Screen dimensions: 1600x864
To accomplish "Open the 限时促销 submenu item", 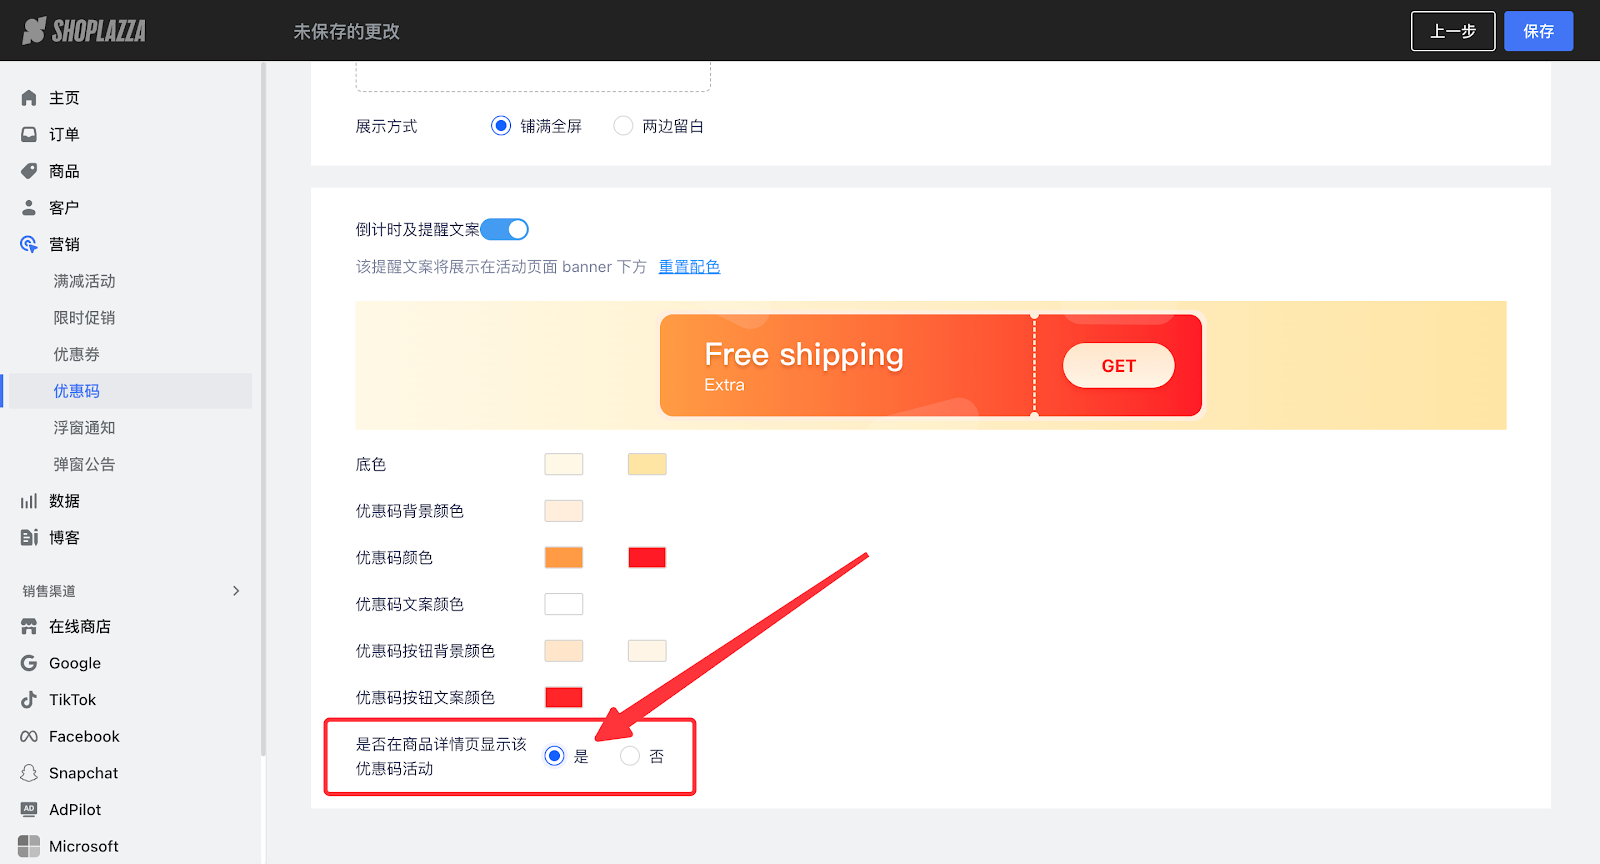I will pyautogui.click(x=84, y=318).
